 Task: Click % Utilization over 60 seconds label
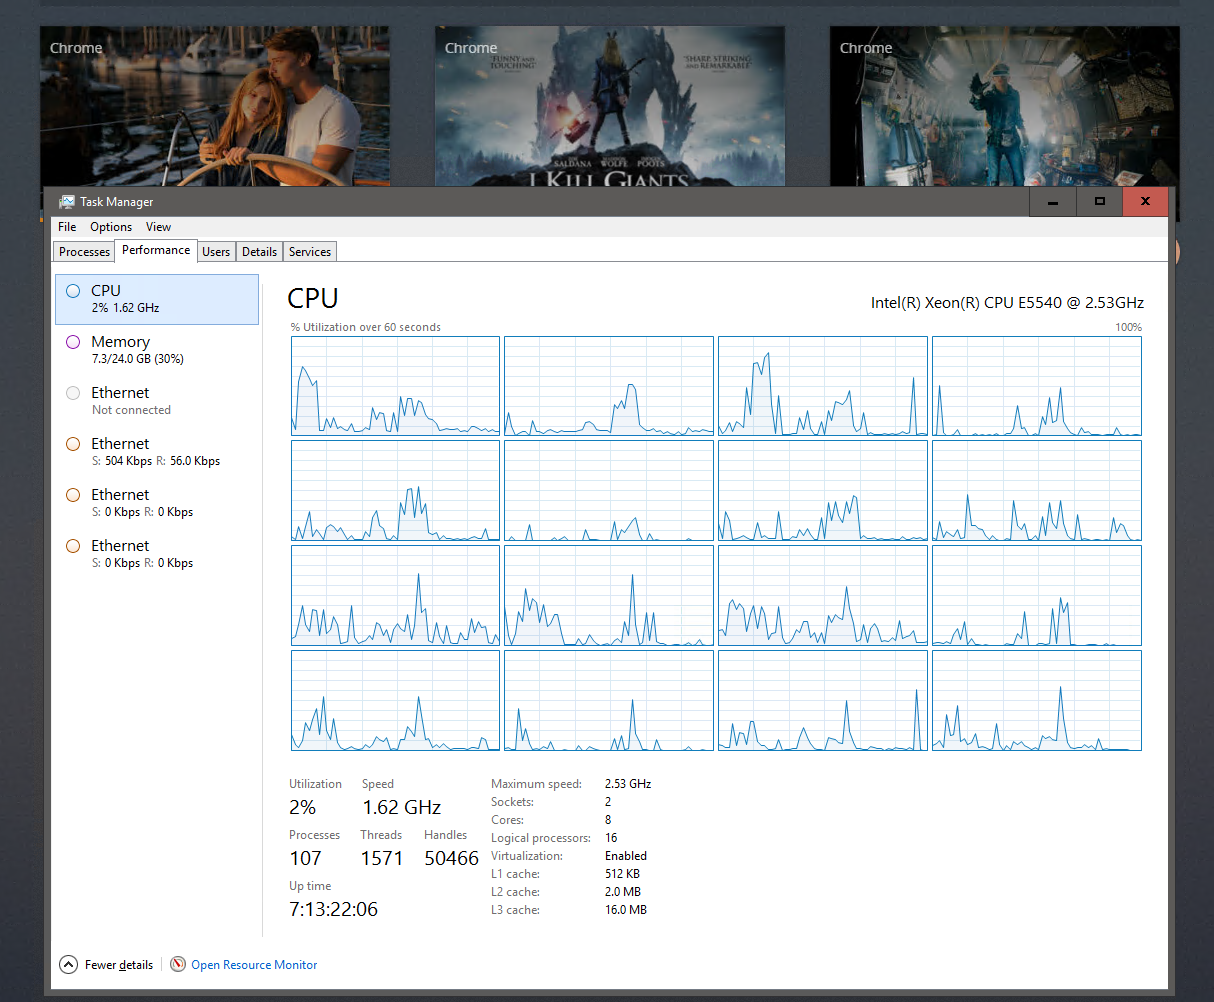tap(366, 327)
